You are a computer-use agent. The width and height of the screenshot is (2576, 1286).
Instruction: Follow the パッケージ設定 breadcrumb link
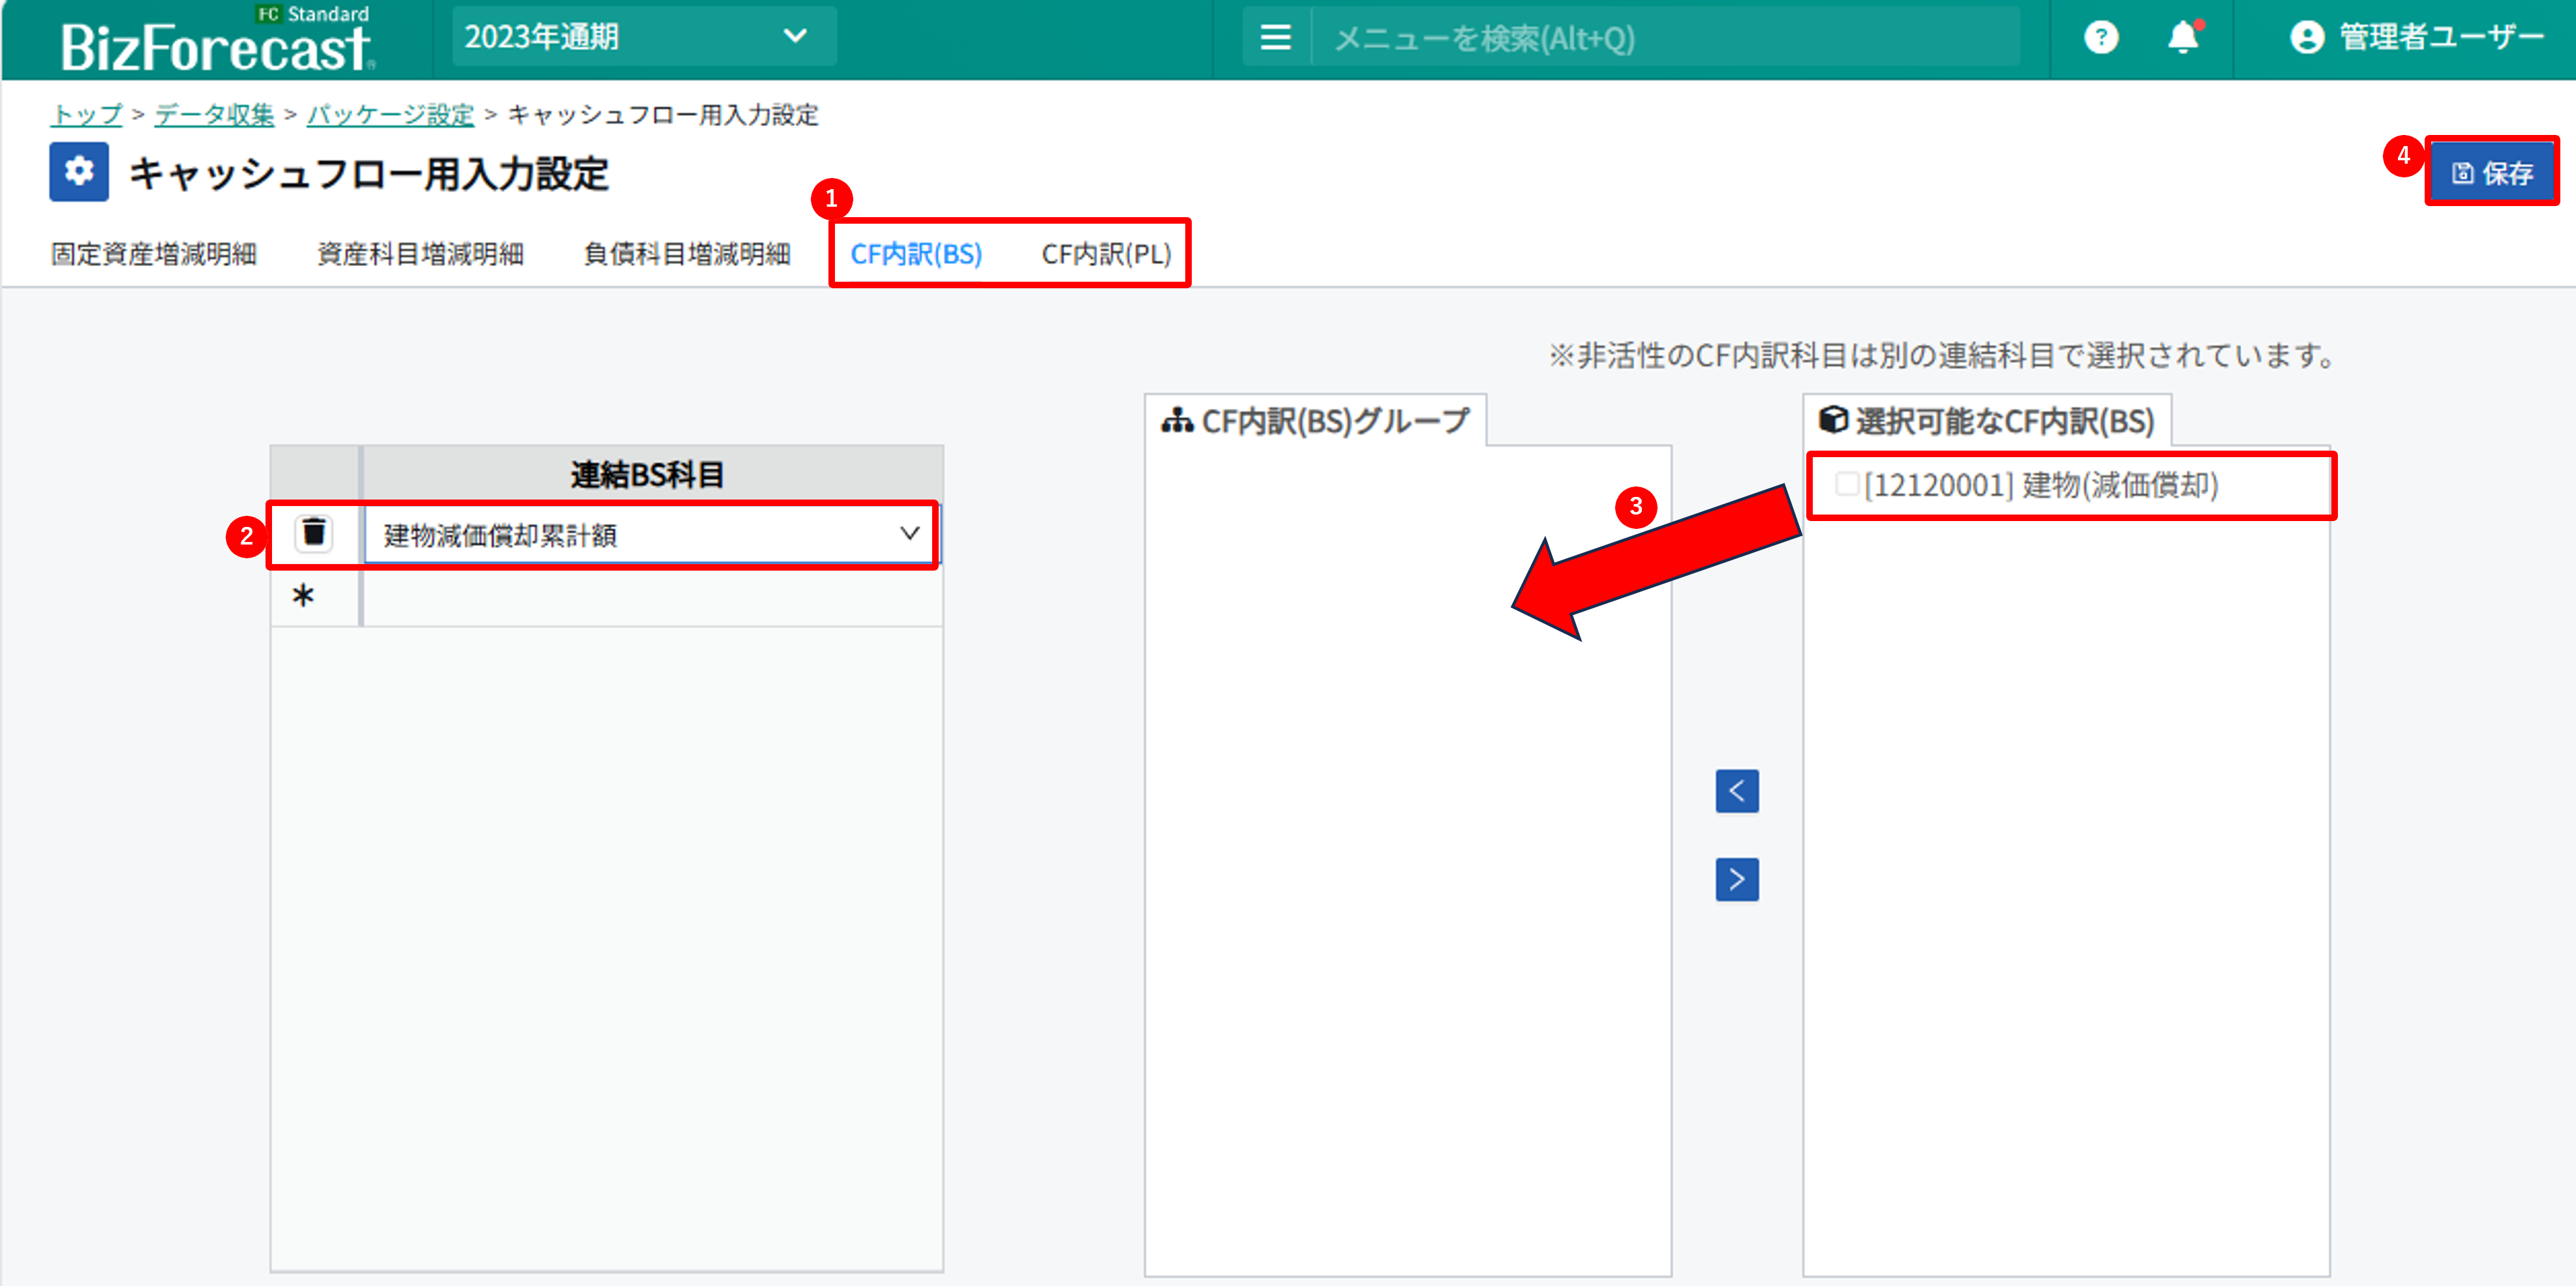point(389,115)
